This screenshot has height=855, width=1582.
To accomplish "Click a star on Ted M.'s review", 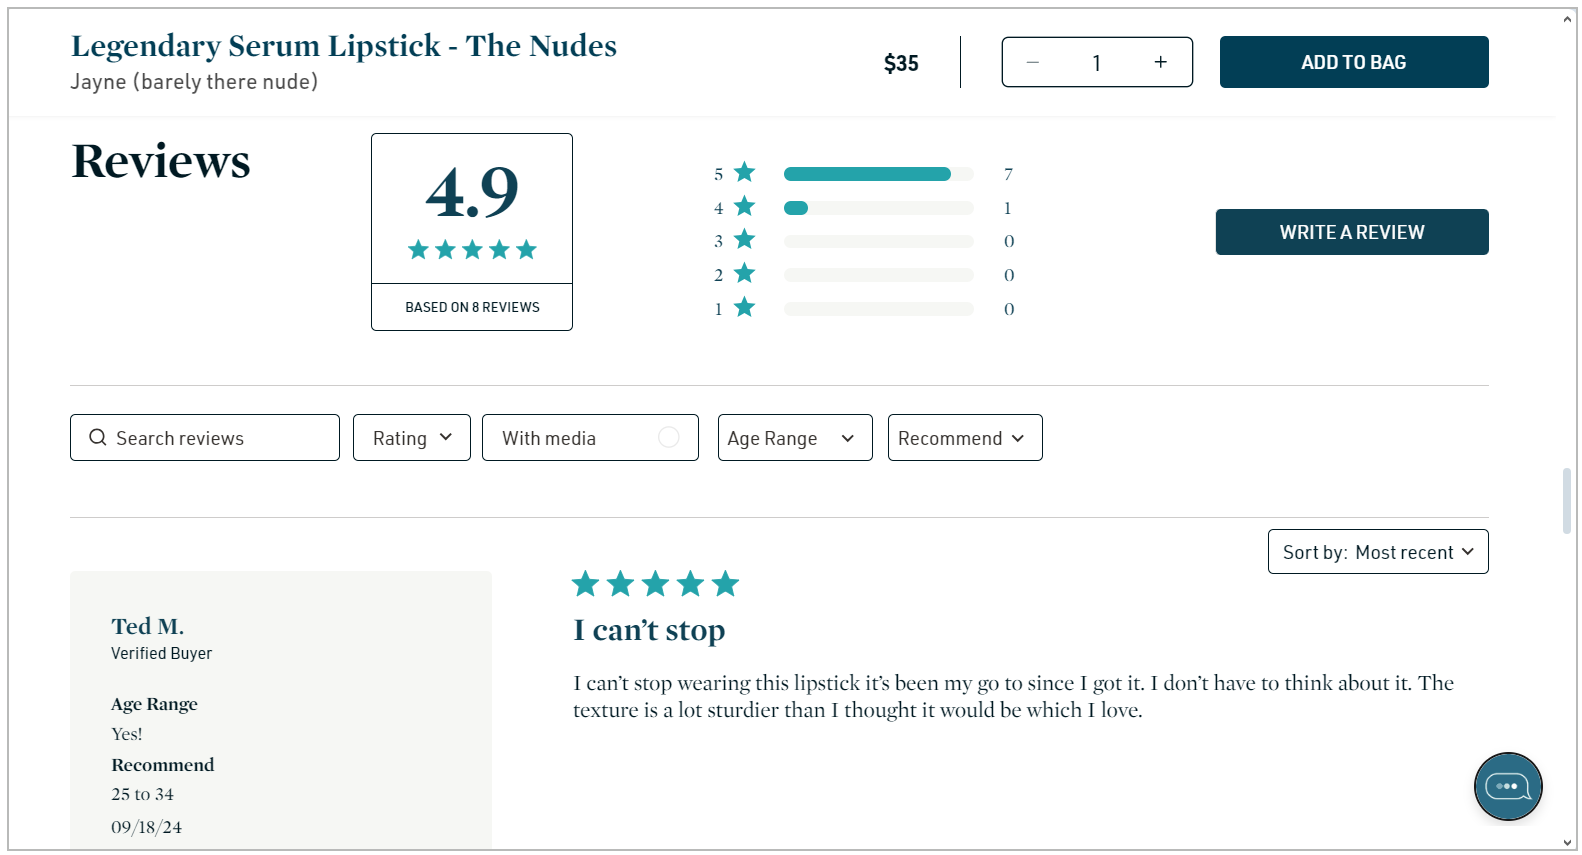I will point(655,583).
